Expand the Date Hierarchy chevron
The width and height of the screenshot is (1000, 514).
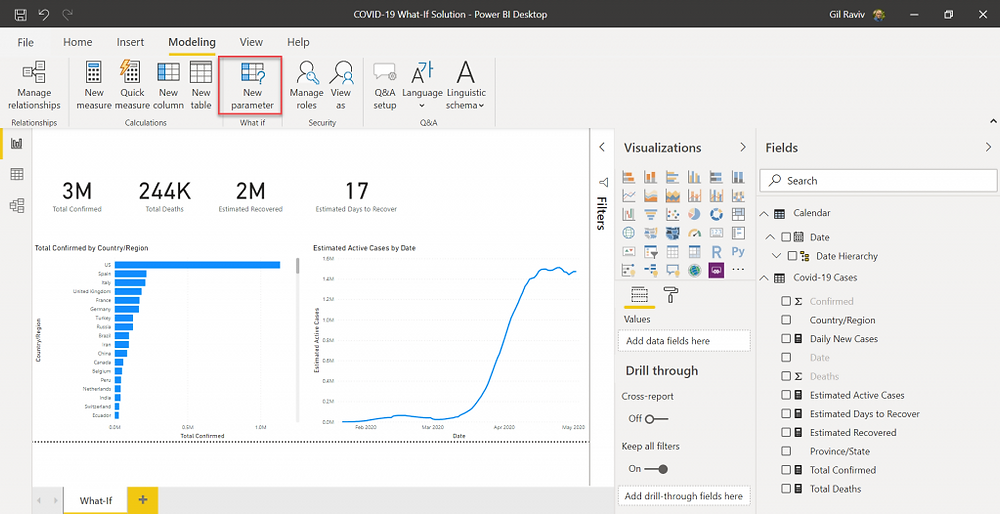coord(776,256)
